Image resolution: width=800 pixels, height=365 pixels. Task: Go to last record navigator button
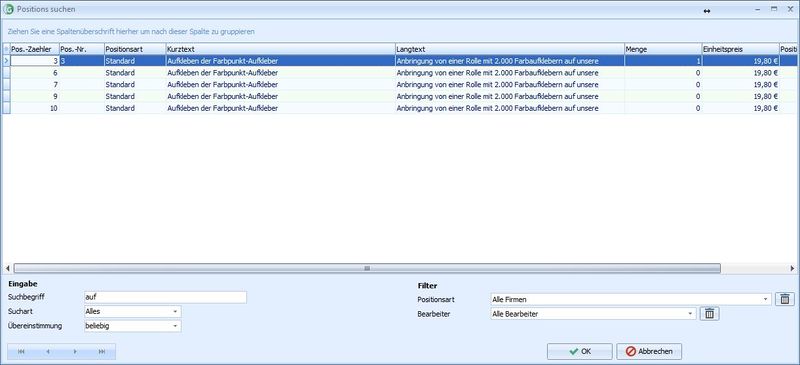pyautogui.click(x=102, y=352)
